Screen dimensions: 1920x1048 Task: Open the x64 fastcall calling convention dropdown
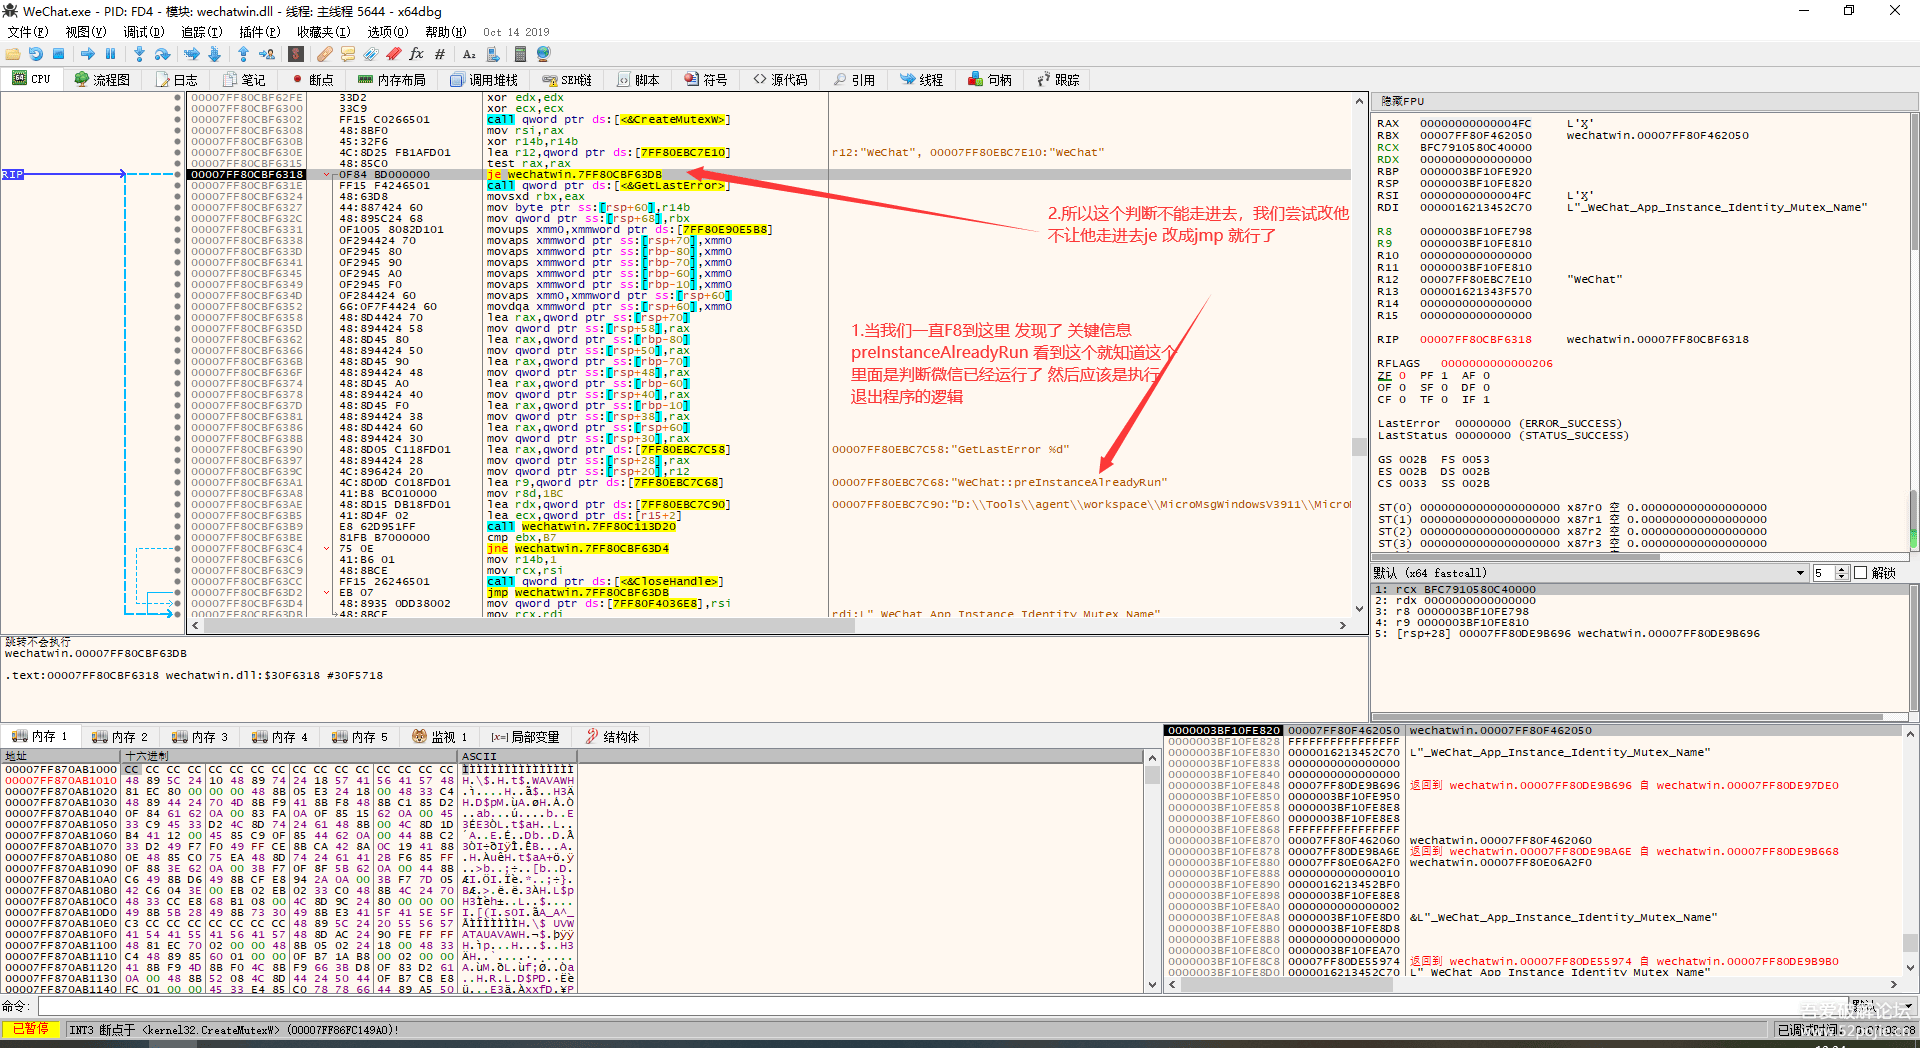tap(1800, 573)
